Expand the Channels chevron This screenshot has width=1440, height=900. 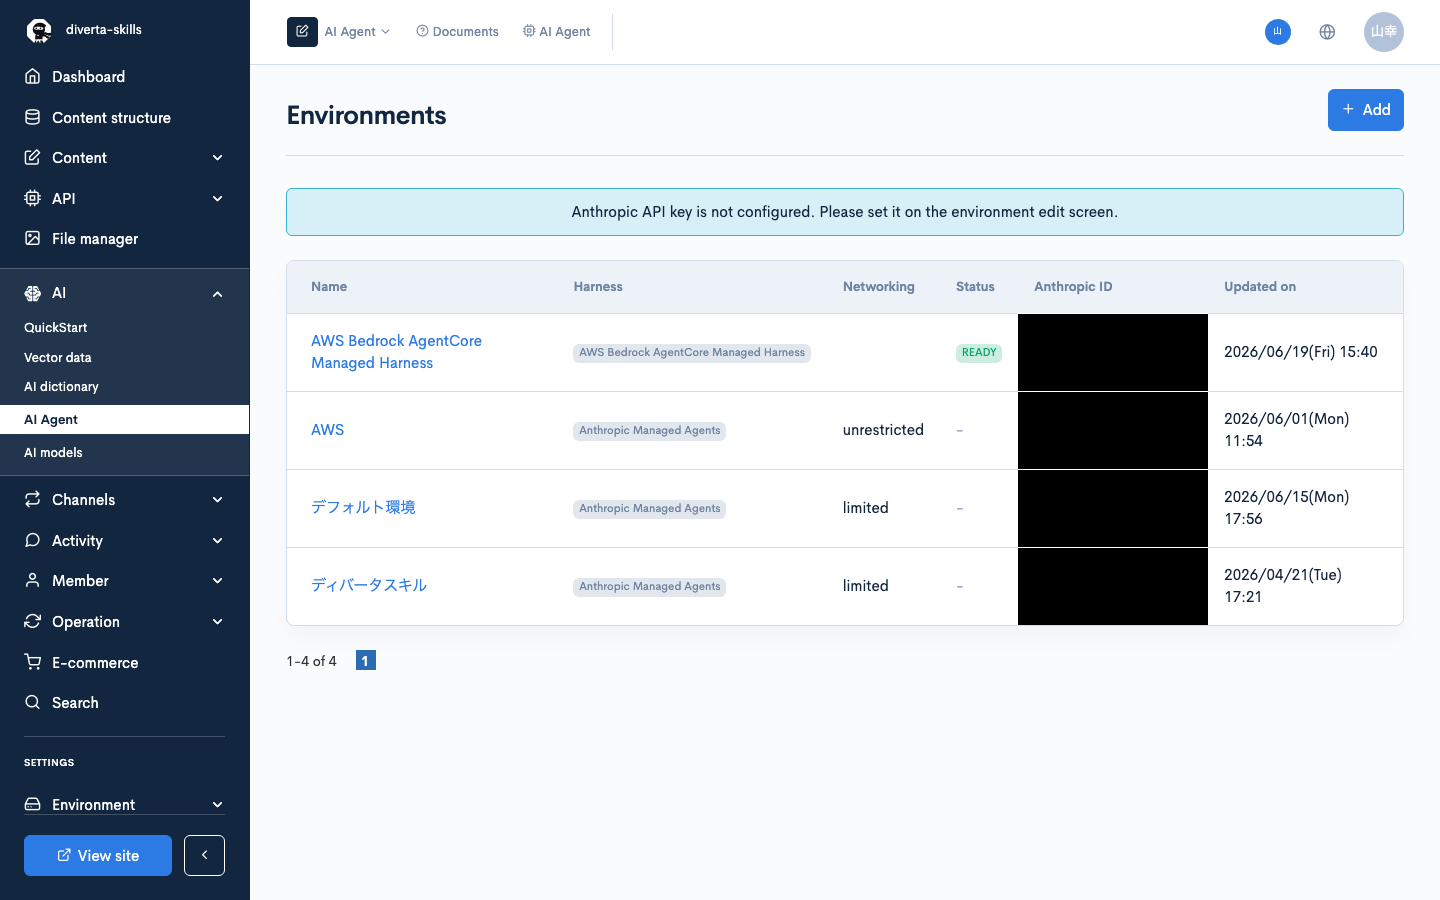tap(218, 500)
